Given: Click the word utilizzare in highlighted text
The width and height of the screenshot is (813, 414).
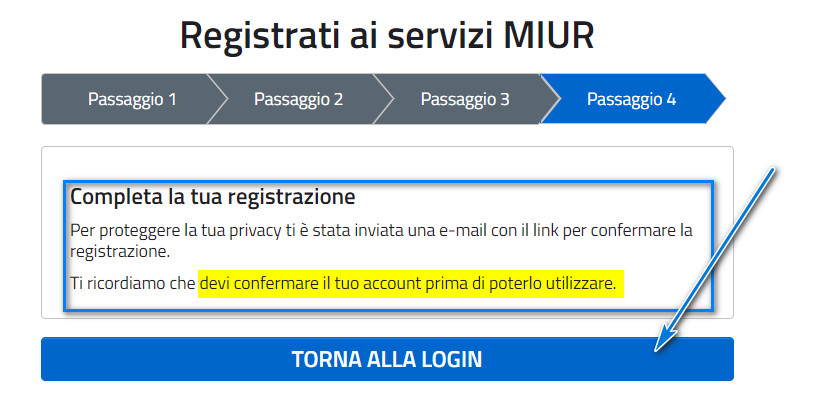Looking at the screenshot, I should pyautogui.click(x=582, y=284).
